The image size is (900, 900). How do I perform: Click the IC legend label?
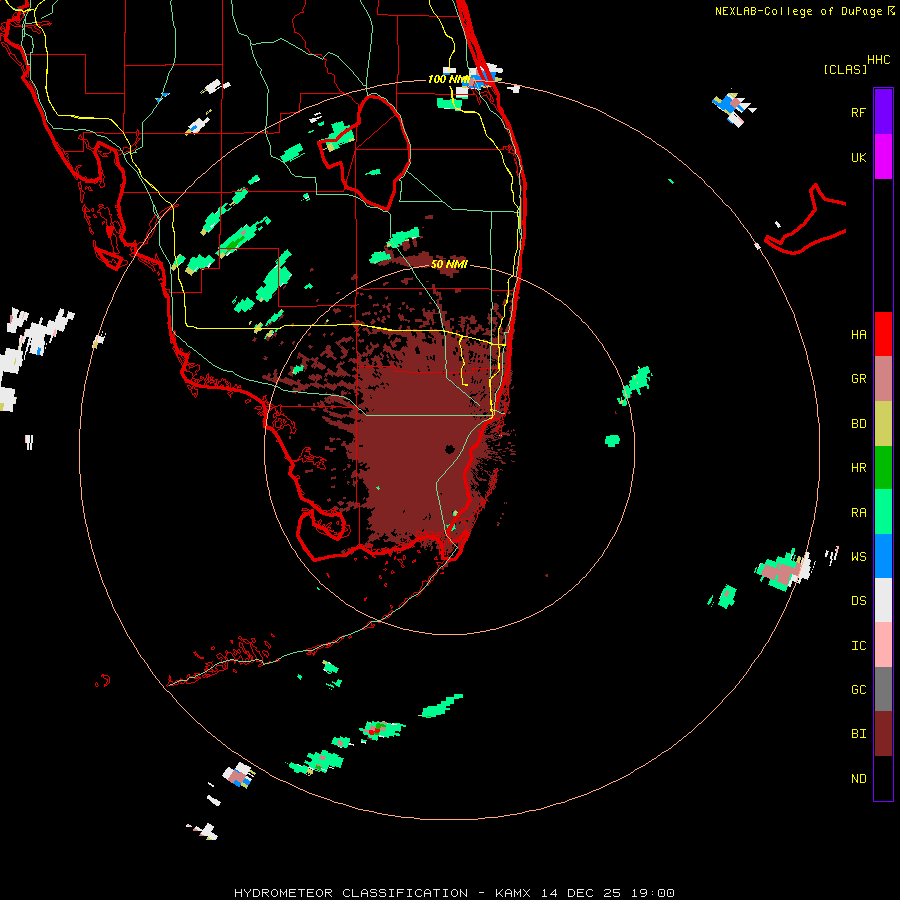click(x=858, y=646)
